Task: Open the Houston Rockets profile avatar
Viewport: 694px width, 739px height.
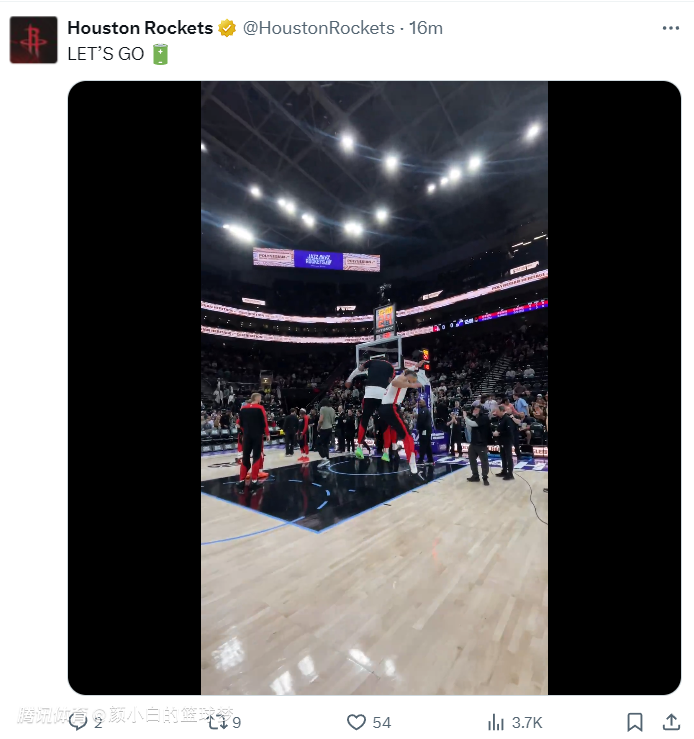Action: pos(33,40)
